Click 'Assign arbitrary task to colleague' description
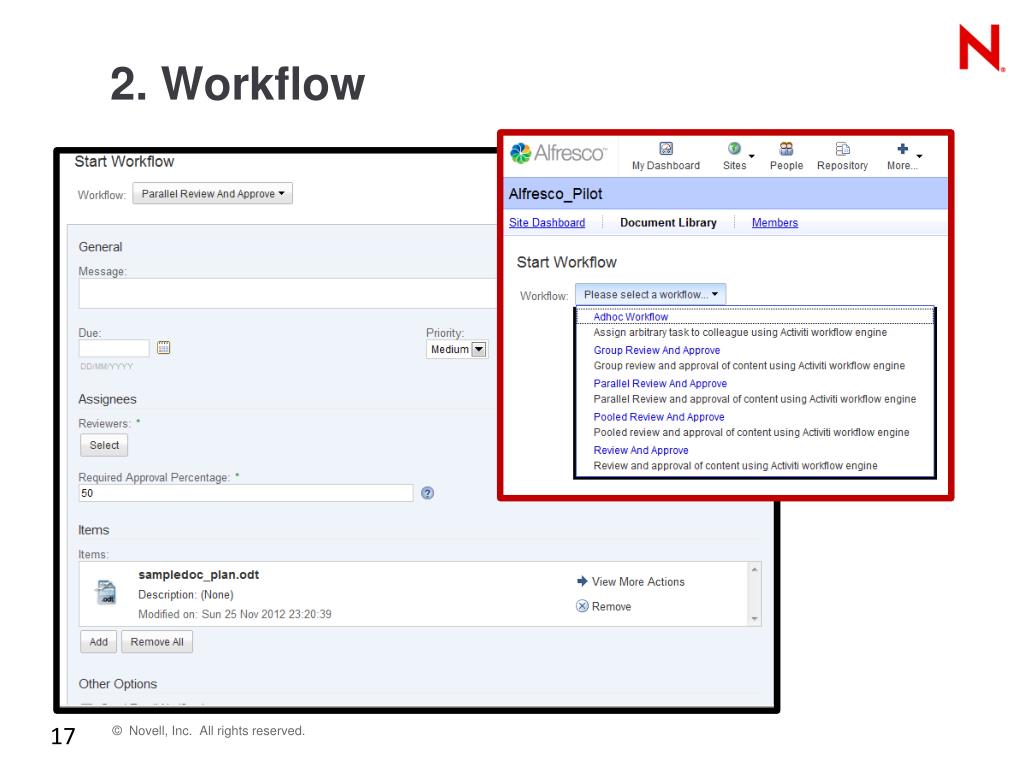The height and width of the screenshot is (768, 1024). click(740, 332)
